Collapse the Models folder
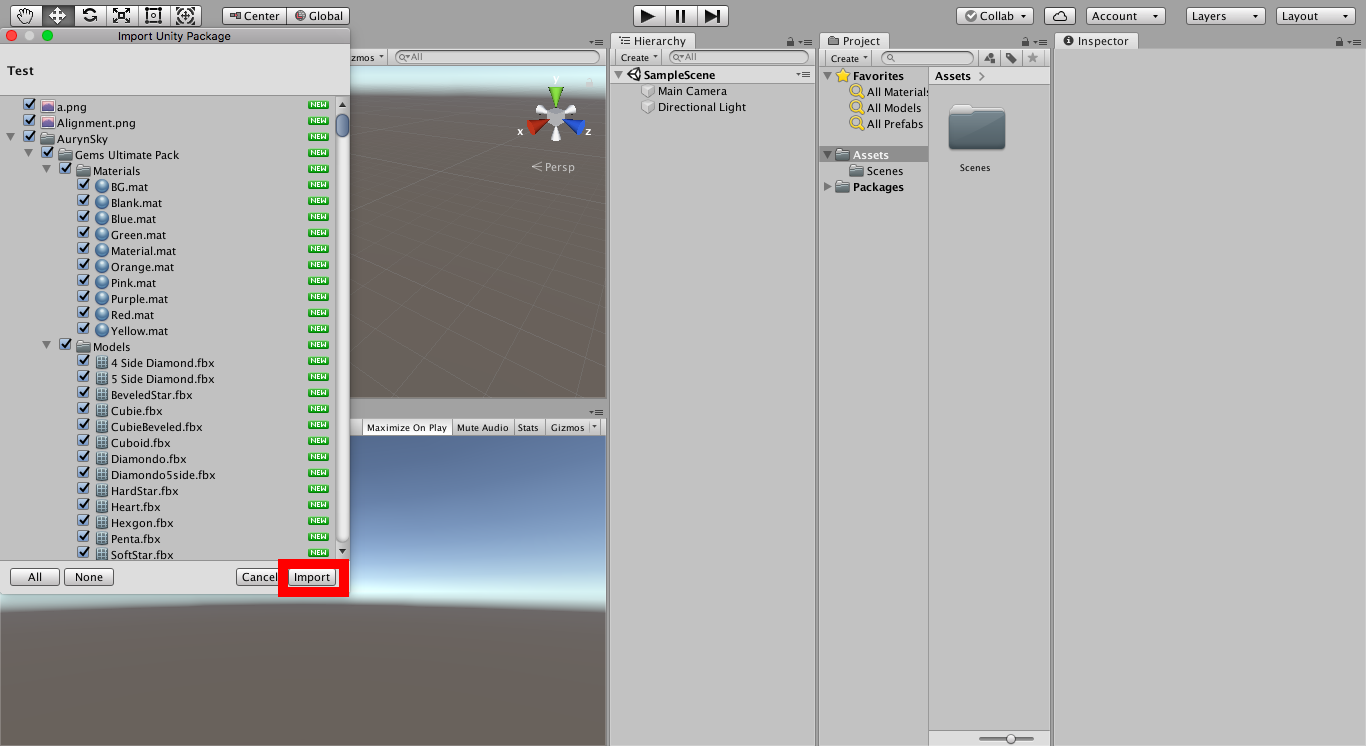Image resolution: width=1366 pixels, height=746 pixels. [x=47, y=345]
